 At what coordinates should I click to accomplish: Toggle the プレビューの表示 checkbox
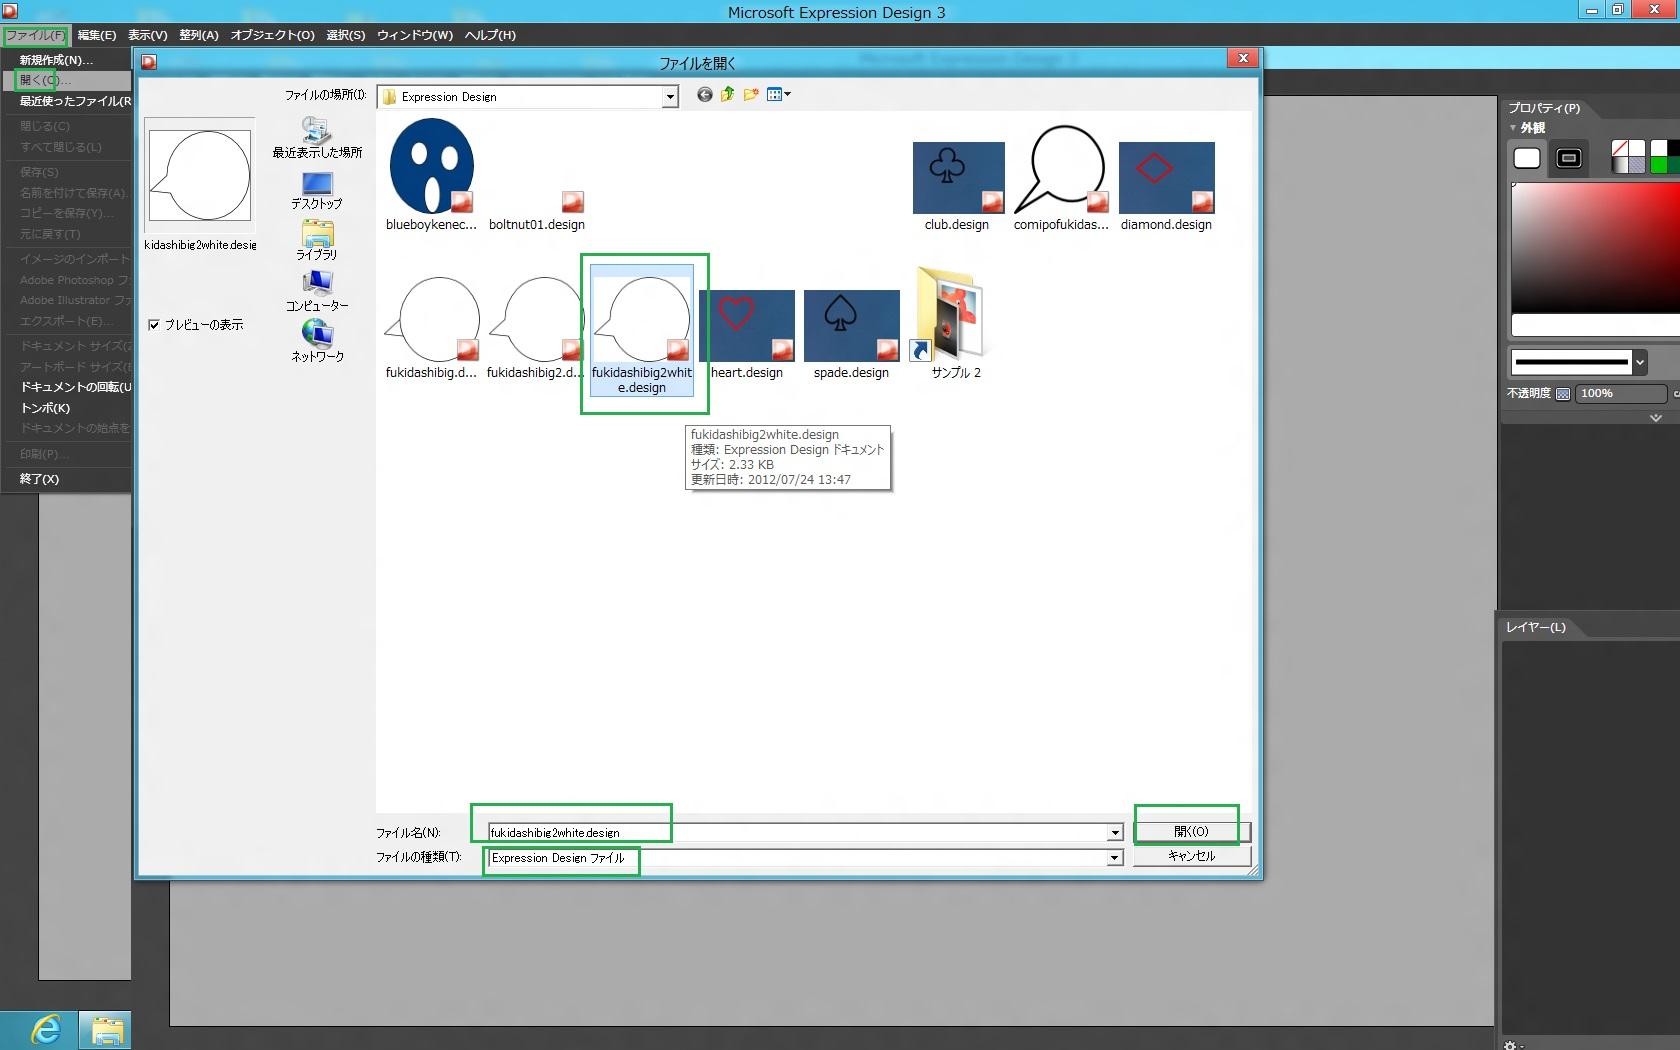tap(154, 324)
